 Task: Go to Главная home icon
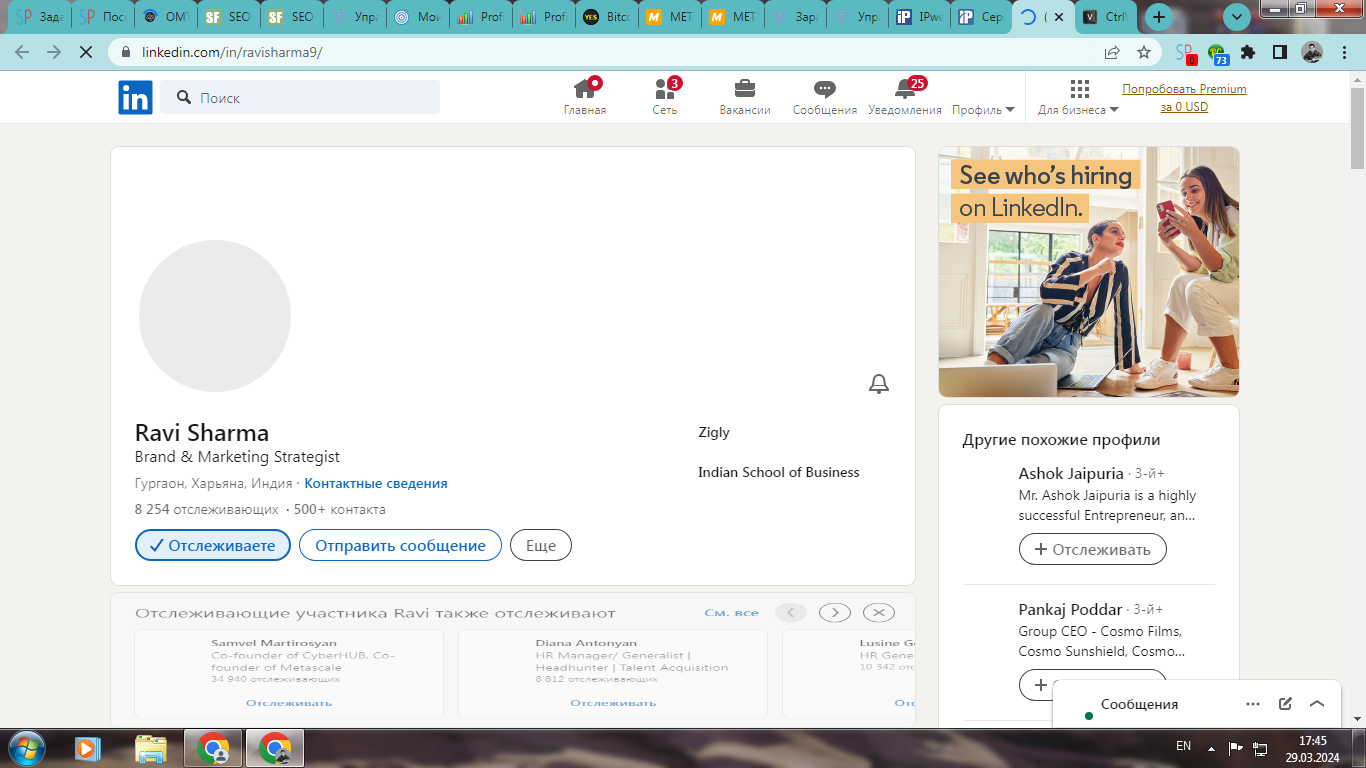click(x=585, y=89)
